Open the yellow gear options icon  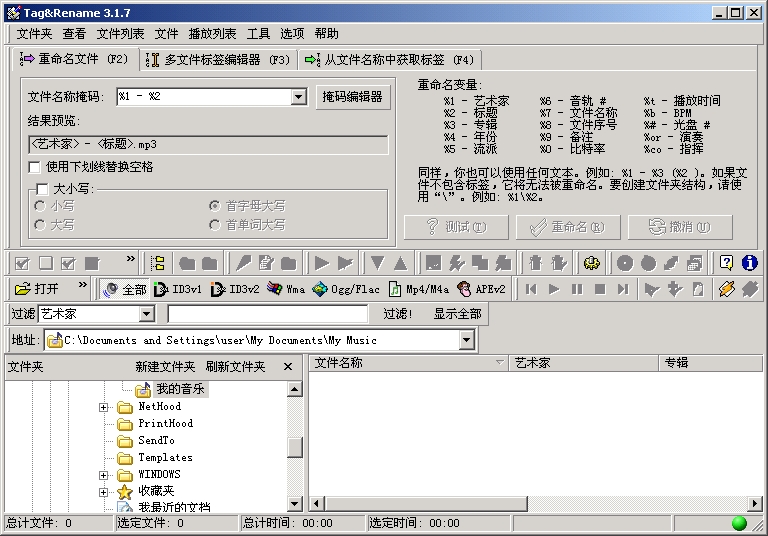coord(592,263)
